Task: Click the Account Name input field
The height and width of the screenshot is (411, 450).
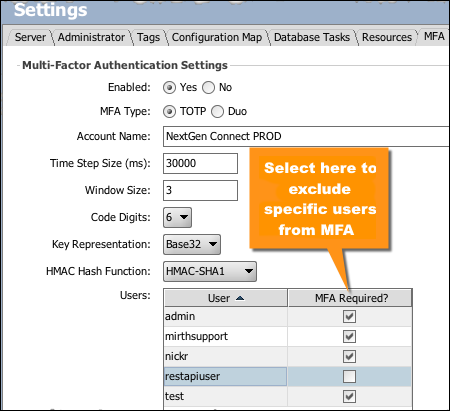Action: click(306, 136)
